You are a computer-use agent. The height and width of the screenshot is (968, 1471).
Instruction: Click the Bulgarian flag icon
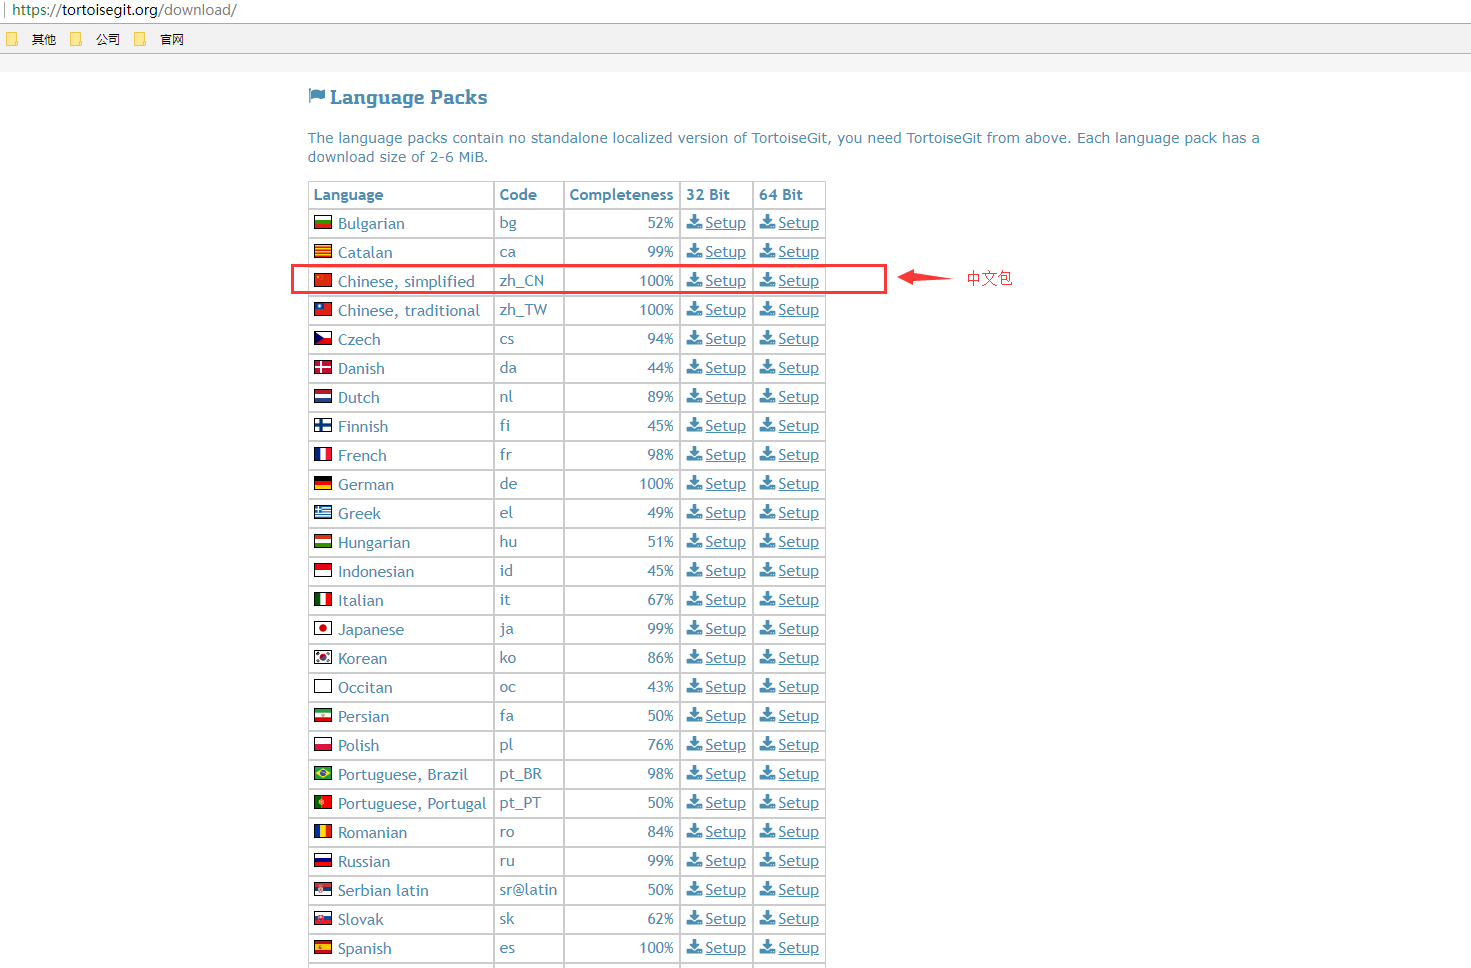click(323, 222)
